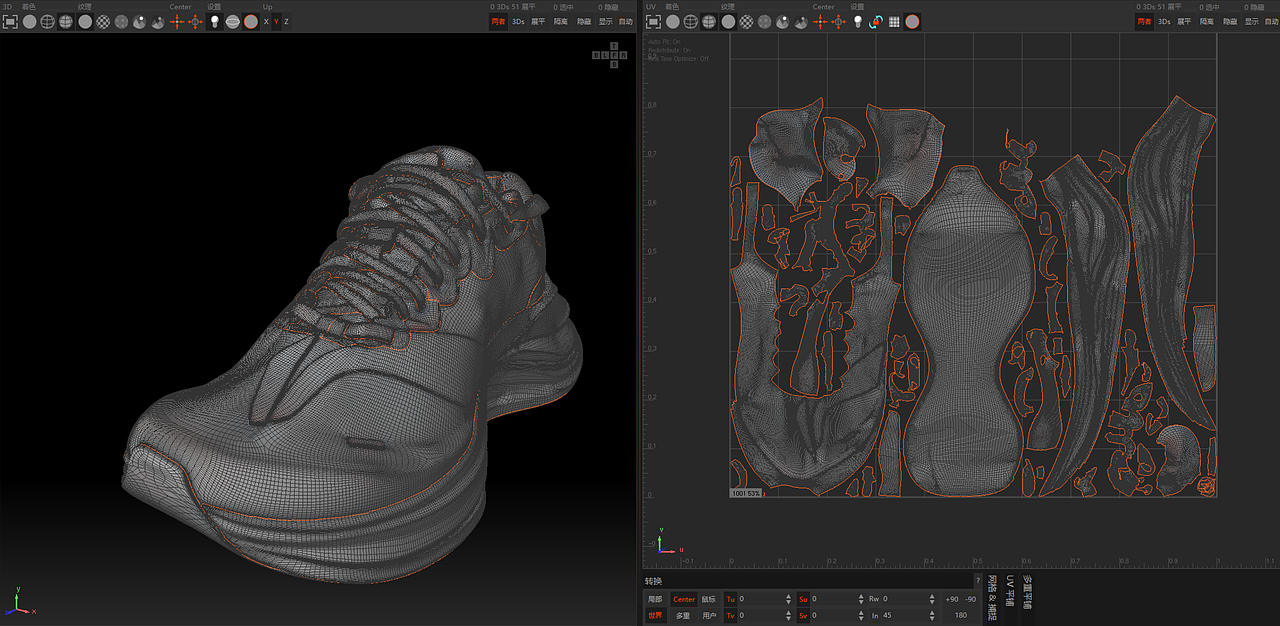Viewport: 1280px width, 626px height.
Task: Click the flattened sphere setting icon in 3D view
Action: click(232, 21)
